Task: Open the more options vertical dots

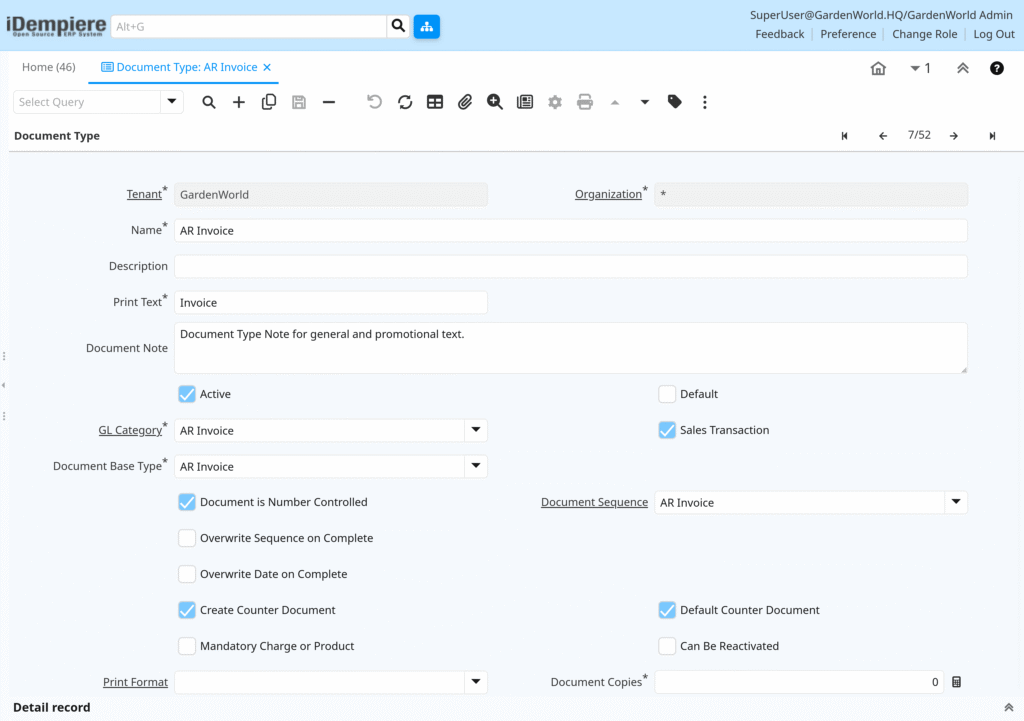Action: pos(705,102)
